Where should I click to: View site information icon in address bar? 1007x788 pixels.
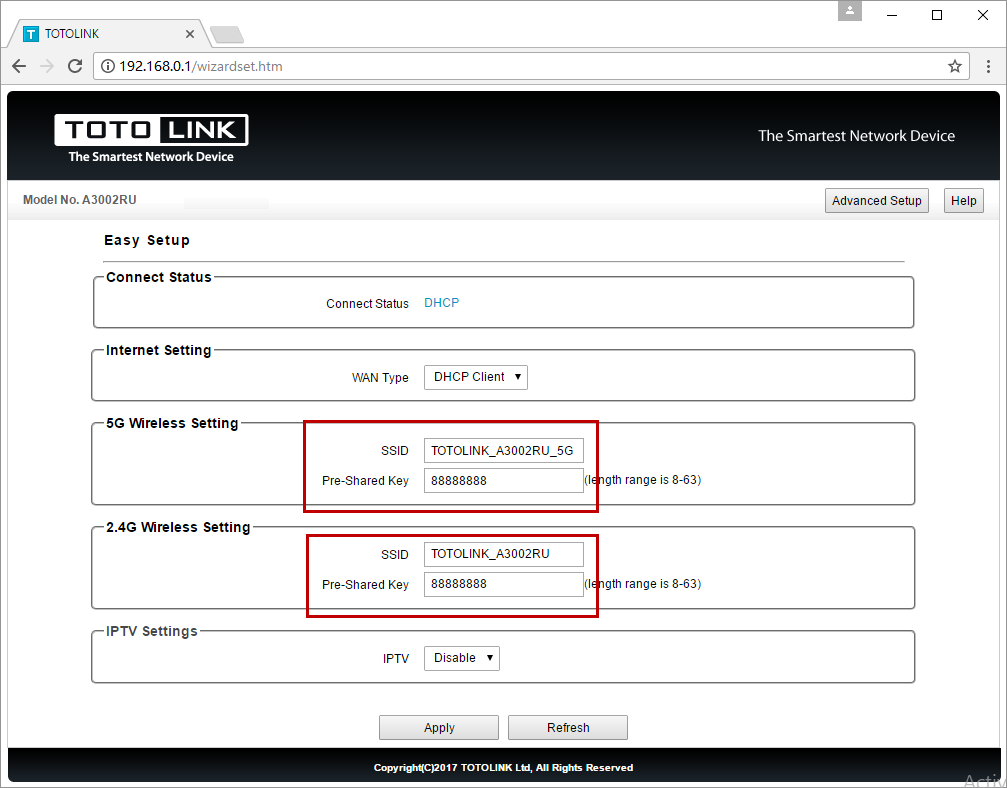pos(108,66)
